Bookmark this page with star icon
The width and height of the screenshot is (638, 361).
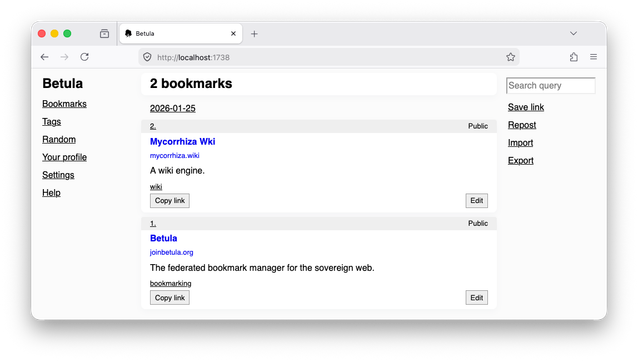point(511,57)
